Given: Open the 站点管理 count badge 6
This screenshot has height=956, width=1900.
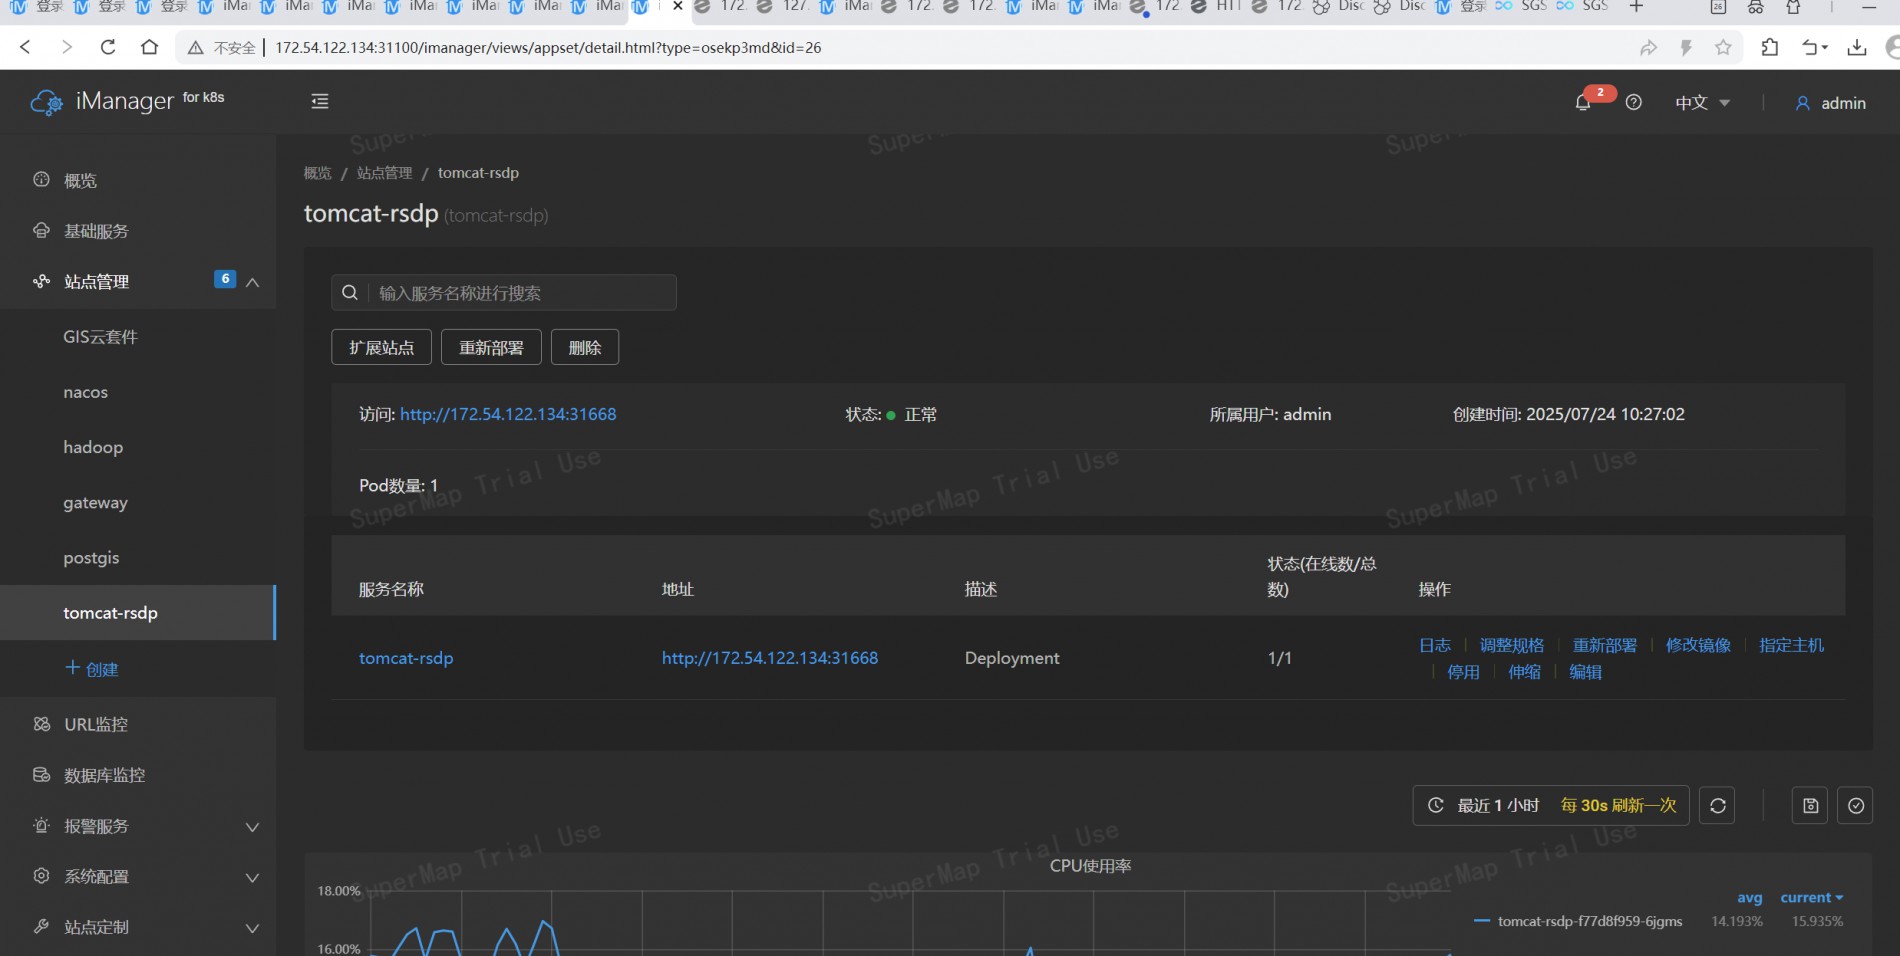Looking at the screenshot, I should click(x=225, y=279).
